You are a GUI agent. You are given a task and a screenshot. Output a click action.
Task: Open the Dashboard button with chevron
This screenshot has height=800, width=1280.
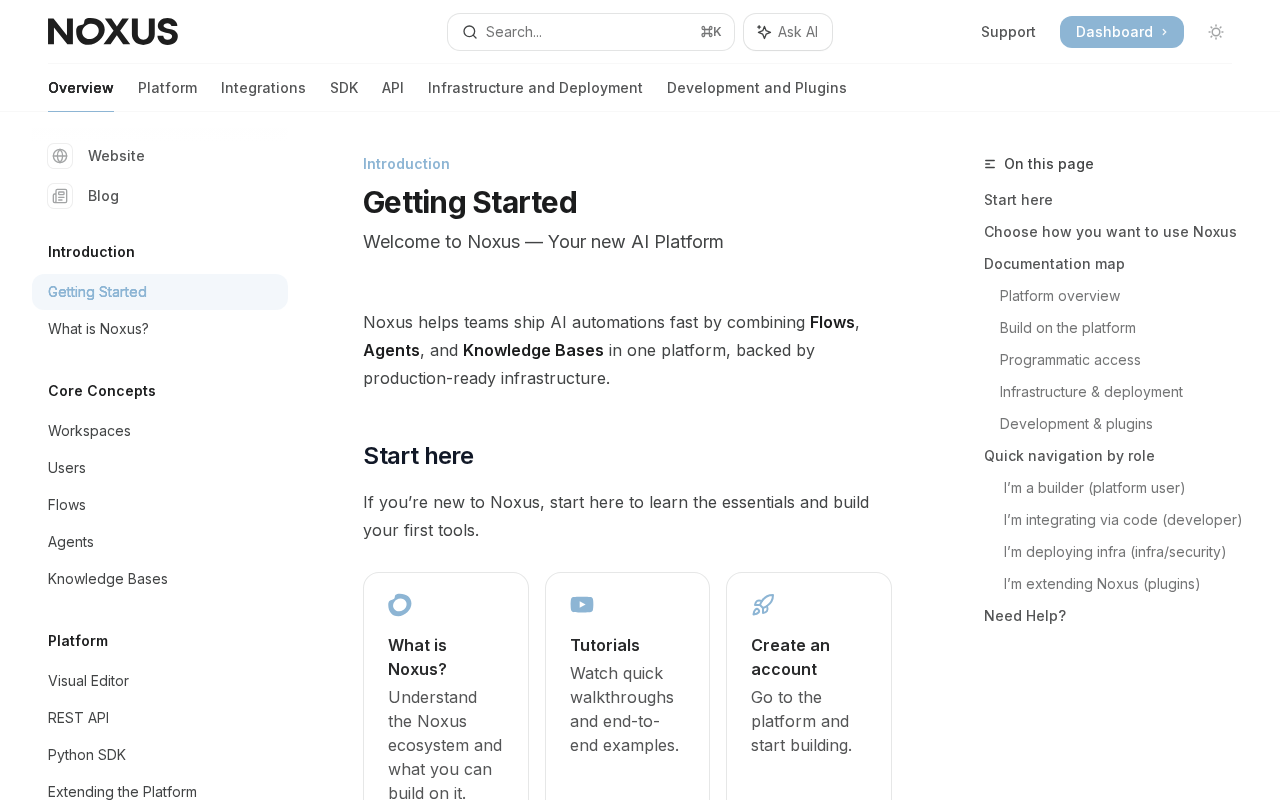(1122, 32)
